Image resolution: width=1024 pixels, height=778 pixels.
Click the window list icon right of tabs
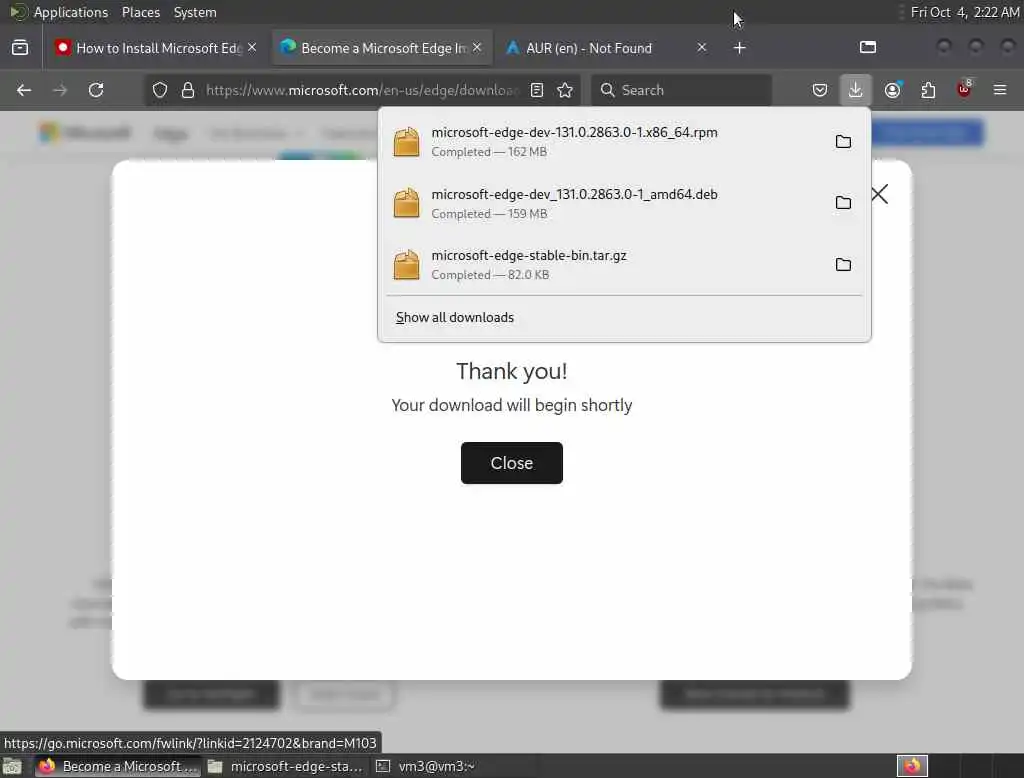pos(868,47)
